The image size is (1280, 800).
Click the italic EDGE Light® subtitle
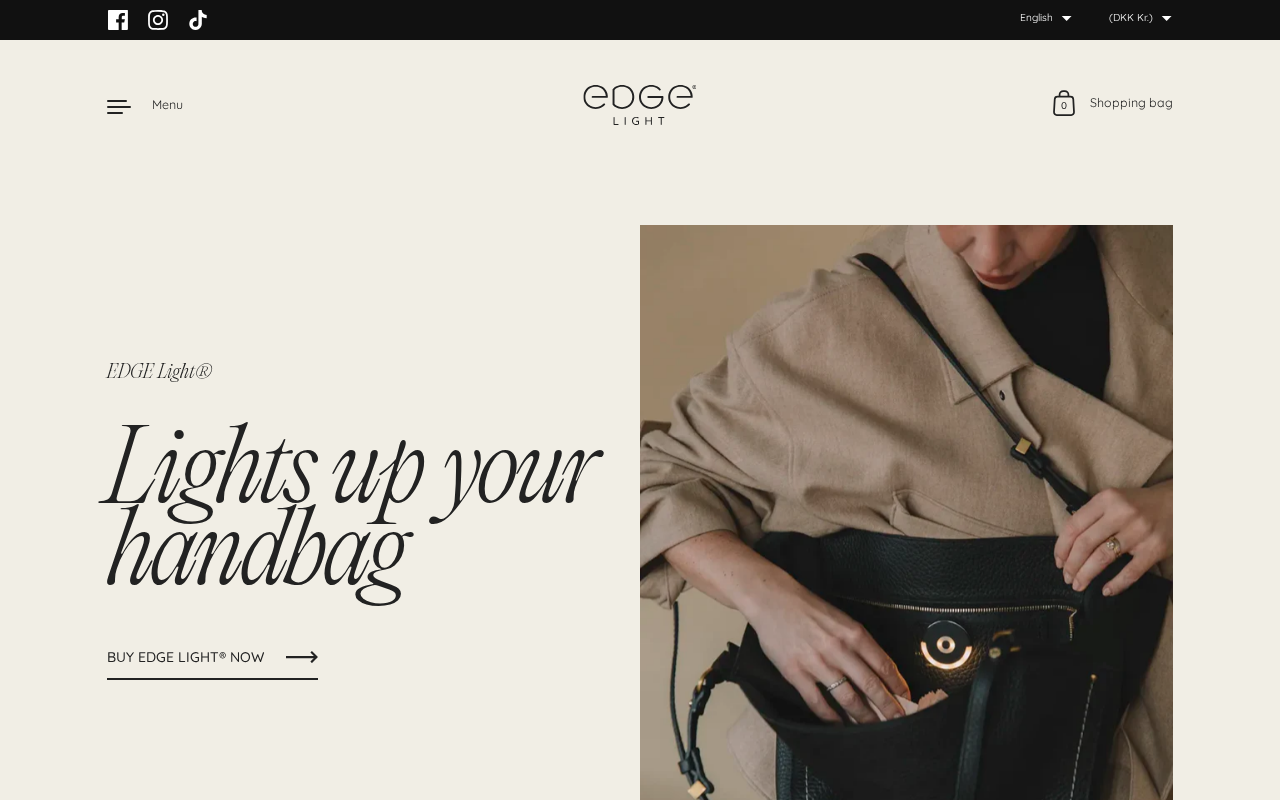click(x=159, y=371)
